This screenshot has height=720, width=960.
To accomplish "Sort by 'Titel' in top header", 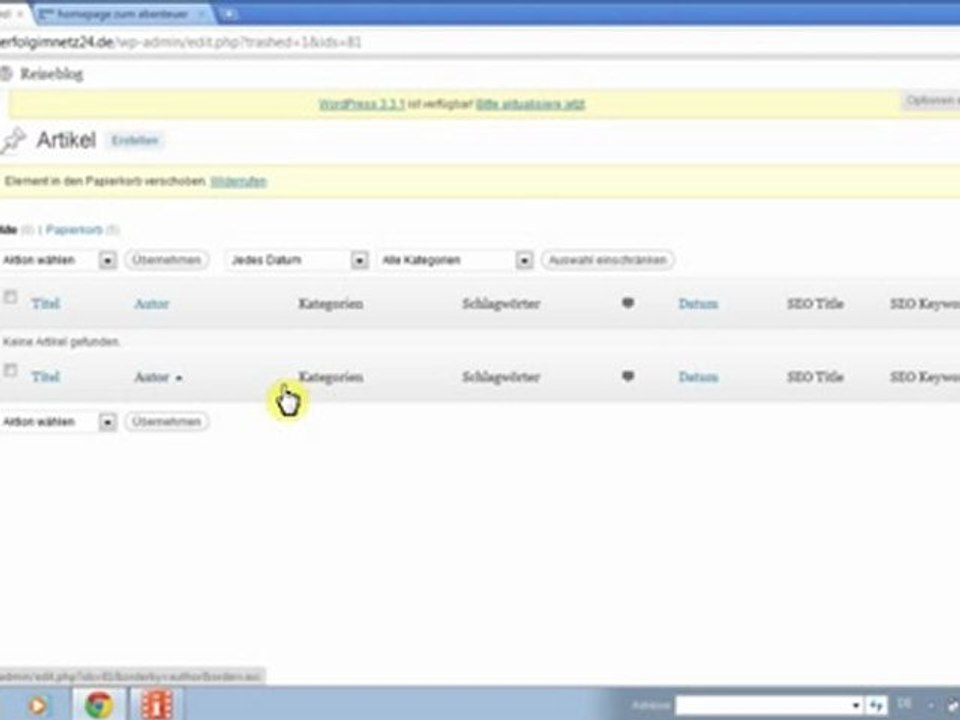I will pos(45,304).
